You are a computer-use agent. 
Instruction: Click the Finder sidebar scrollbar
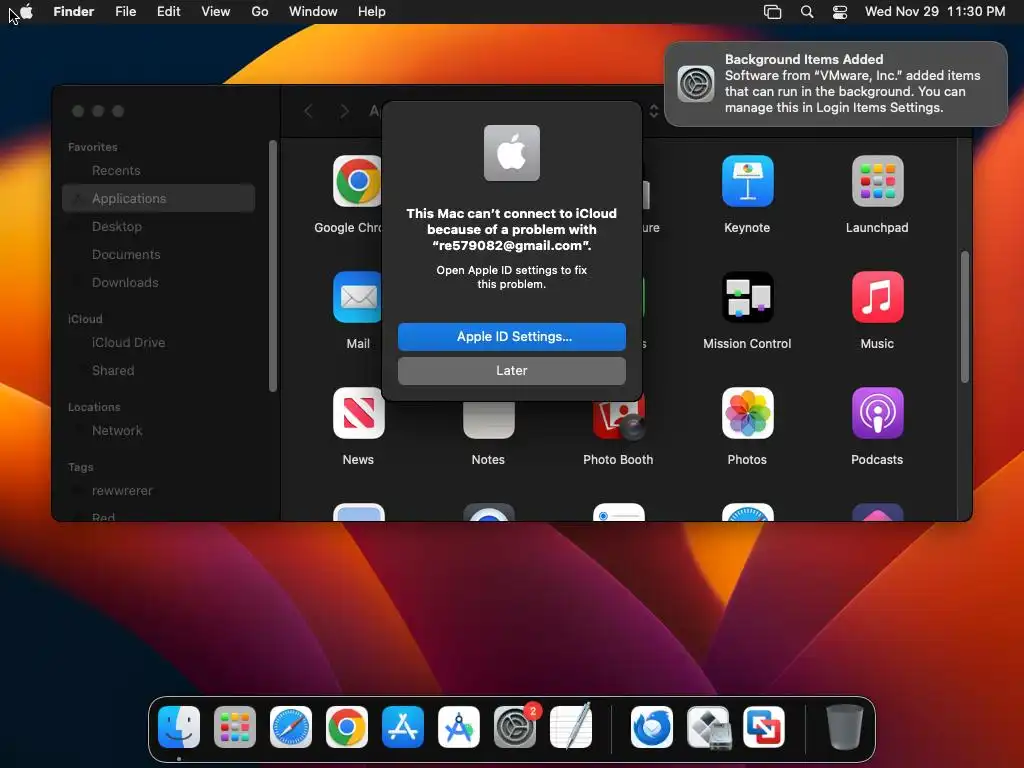click(x=273, y=266)
